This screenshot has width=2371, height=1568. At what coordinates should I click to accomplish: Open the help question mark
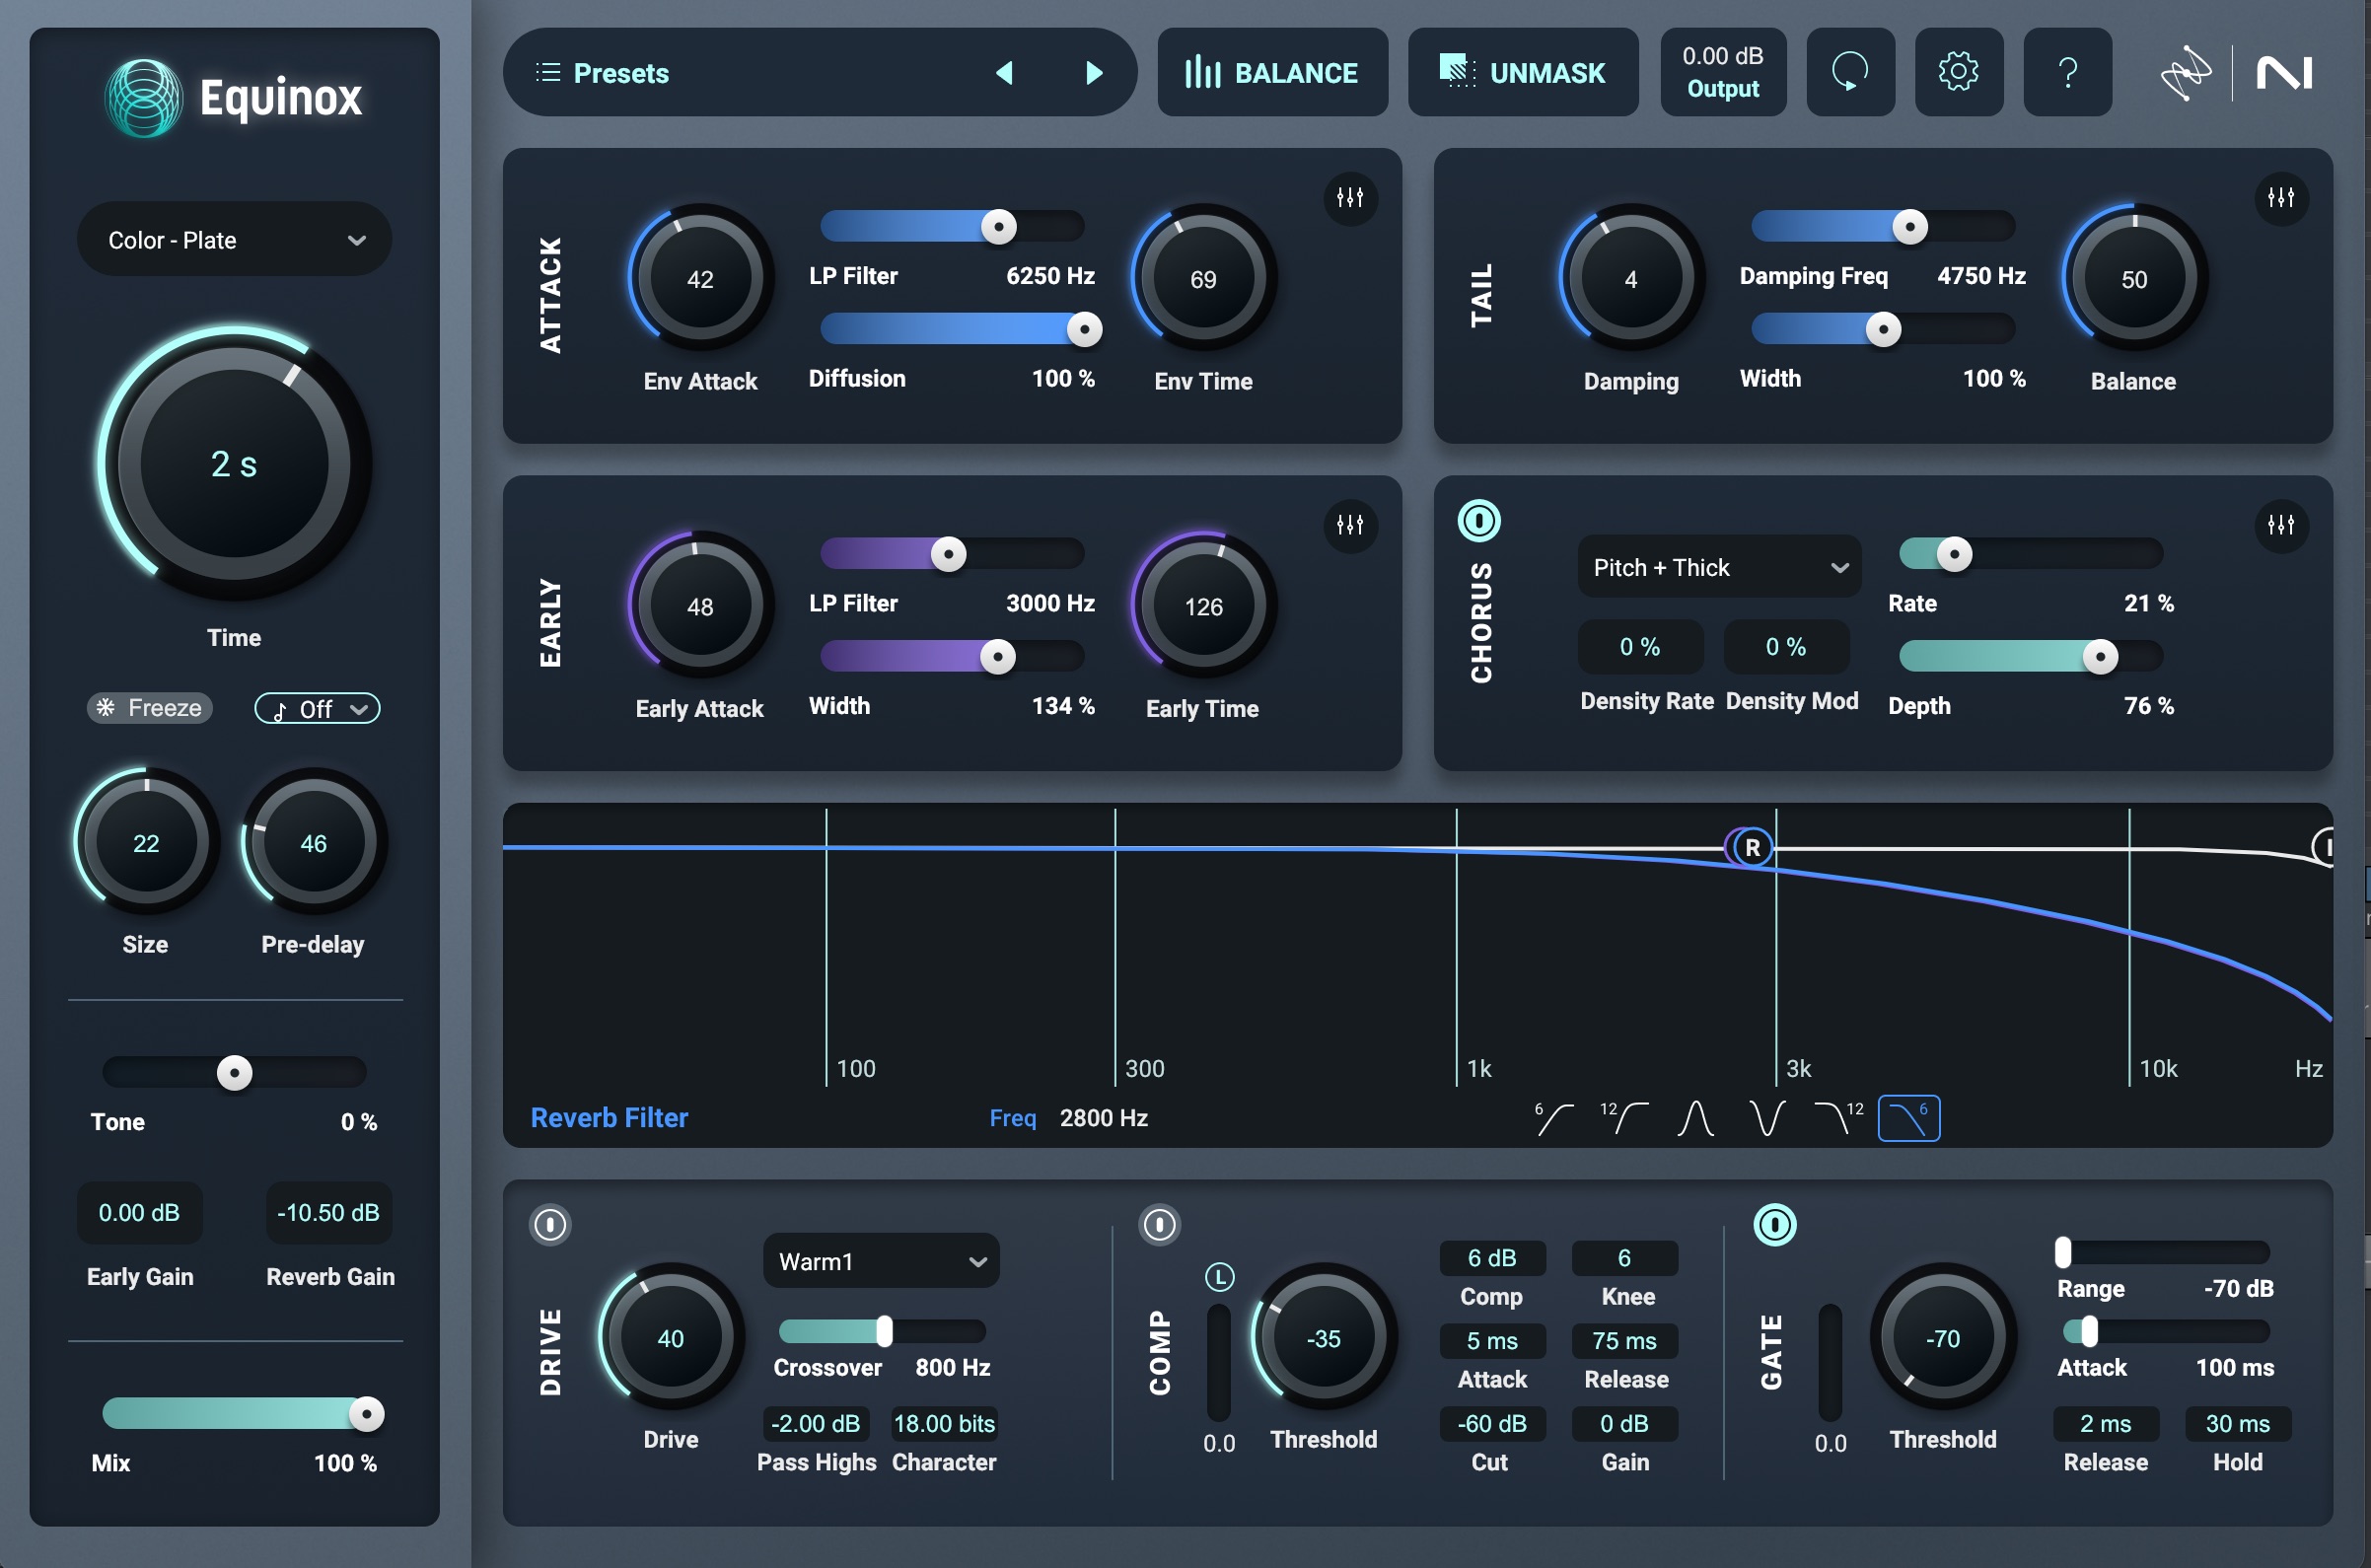(x=2067, y=72)
